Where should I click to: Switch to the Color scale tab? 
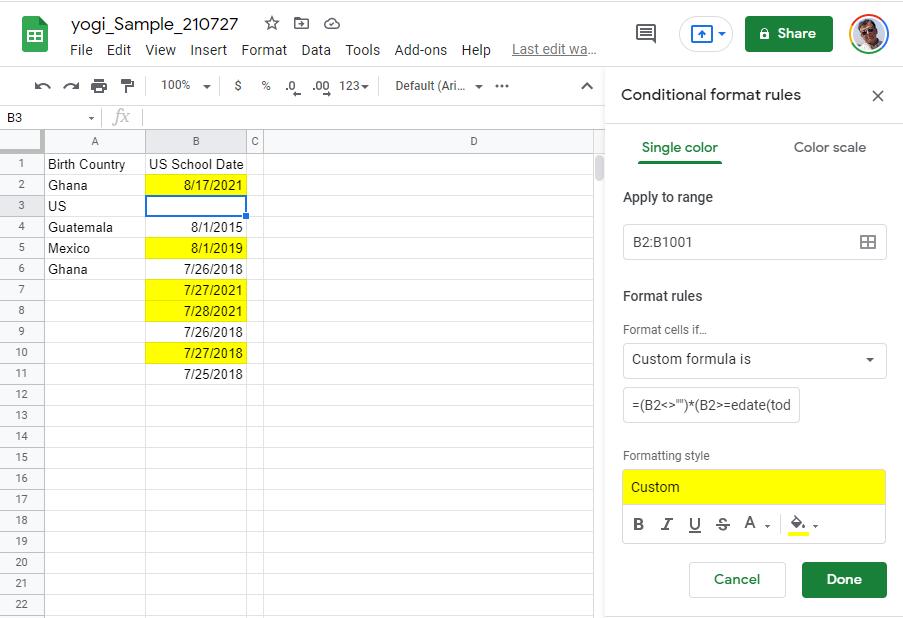(x=829, y=147)
